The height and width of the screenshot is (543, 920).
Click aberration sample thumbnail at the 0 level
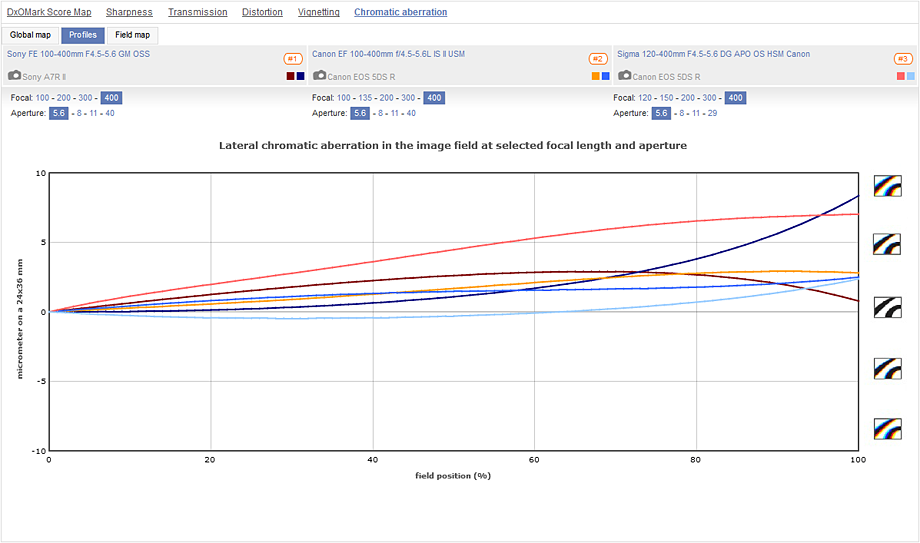click(888, 307)
